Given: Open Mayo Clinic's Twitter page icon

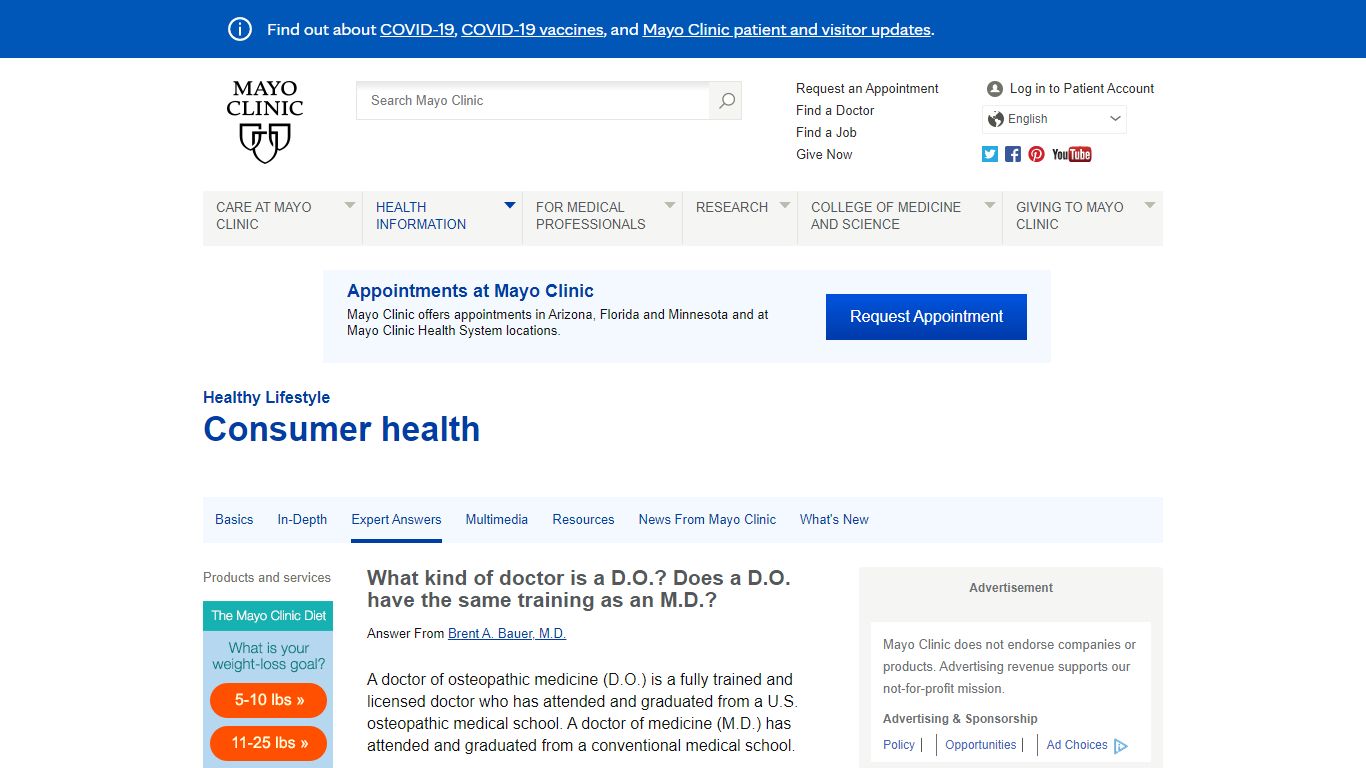Looking at the screenshot, I should tap(990, 154).
